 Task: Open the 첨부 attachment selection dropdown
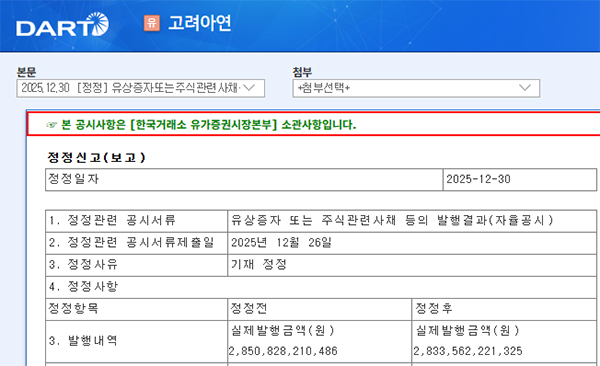416,88
